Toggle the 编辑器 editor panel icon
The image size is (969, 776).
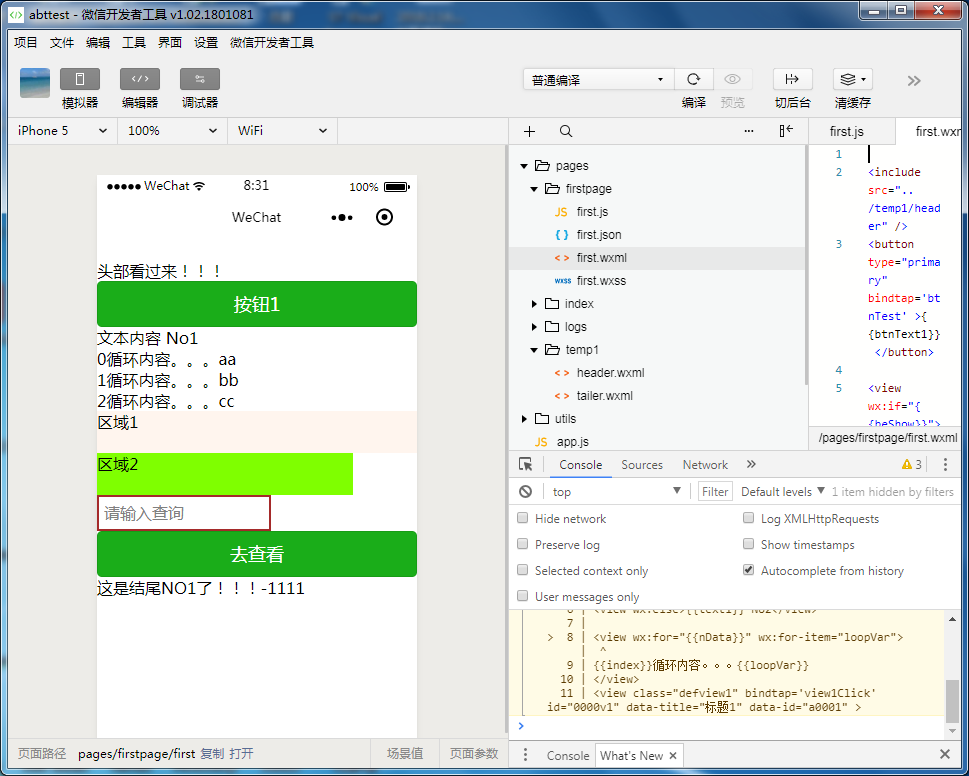140,80
